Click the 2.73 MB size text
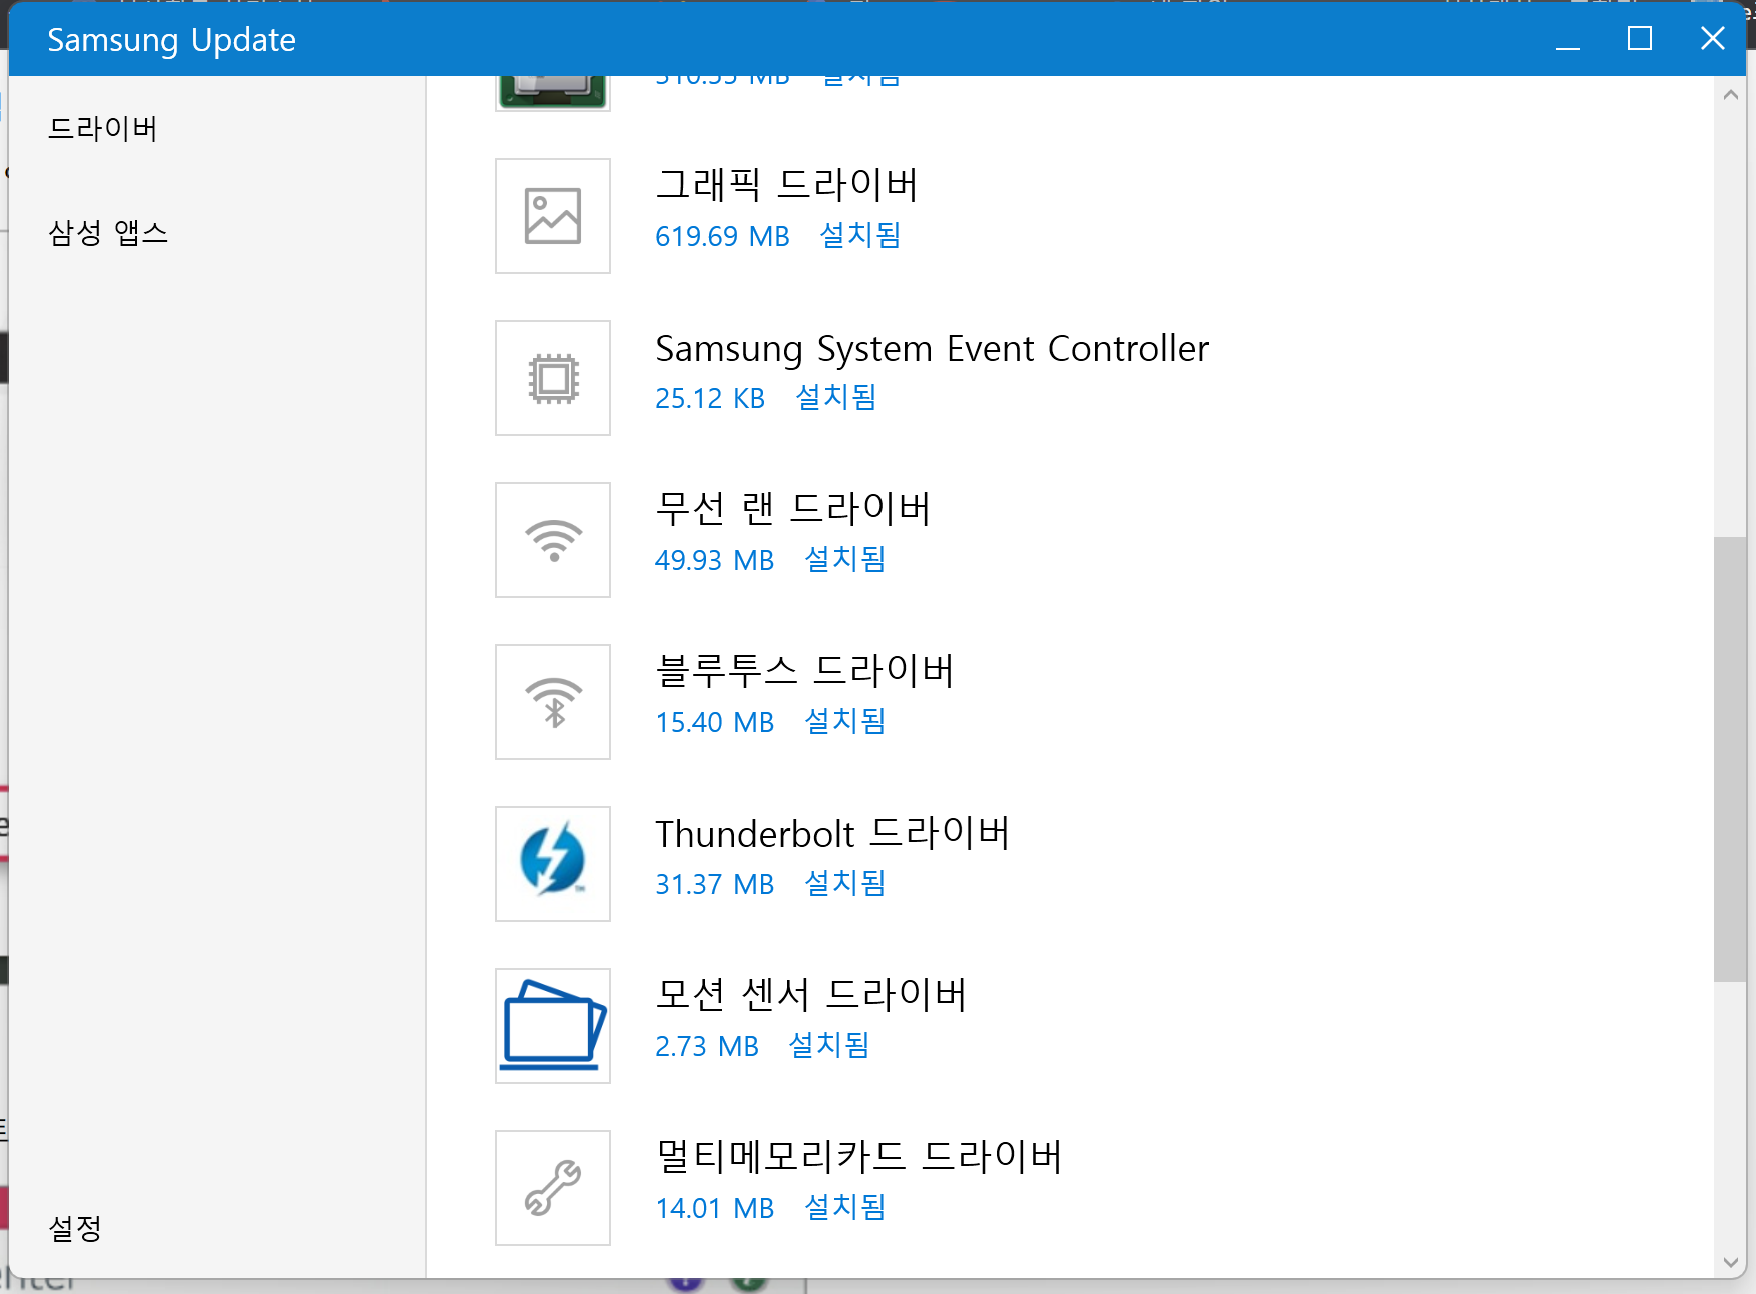This screenshot has height=1294, width=1756. [x=706, y=1046]
